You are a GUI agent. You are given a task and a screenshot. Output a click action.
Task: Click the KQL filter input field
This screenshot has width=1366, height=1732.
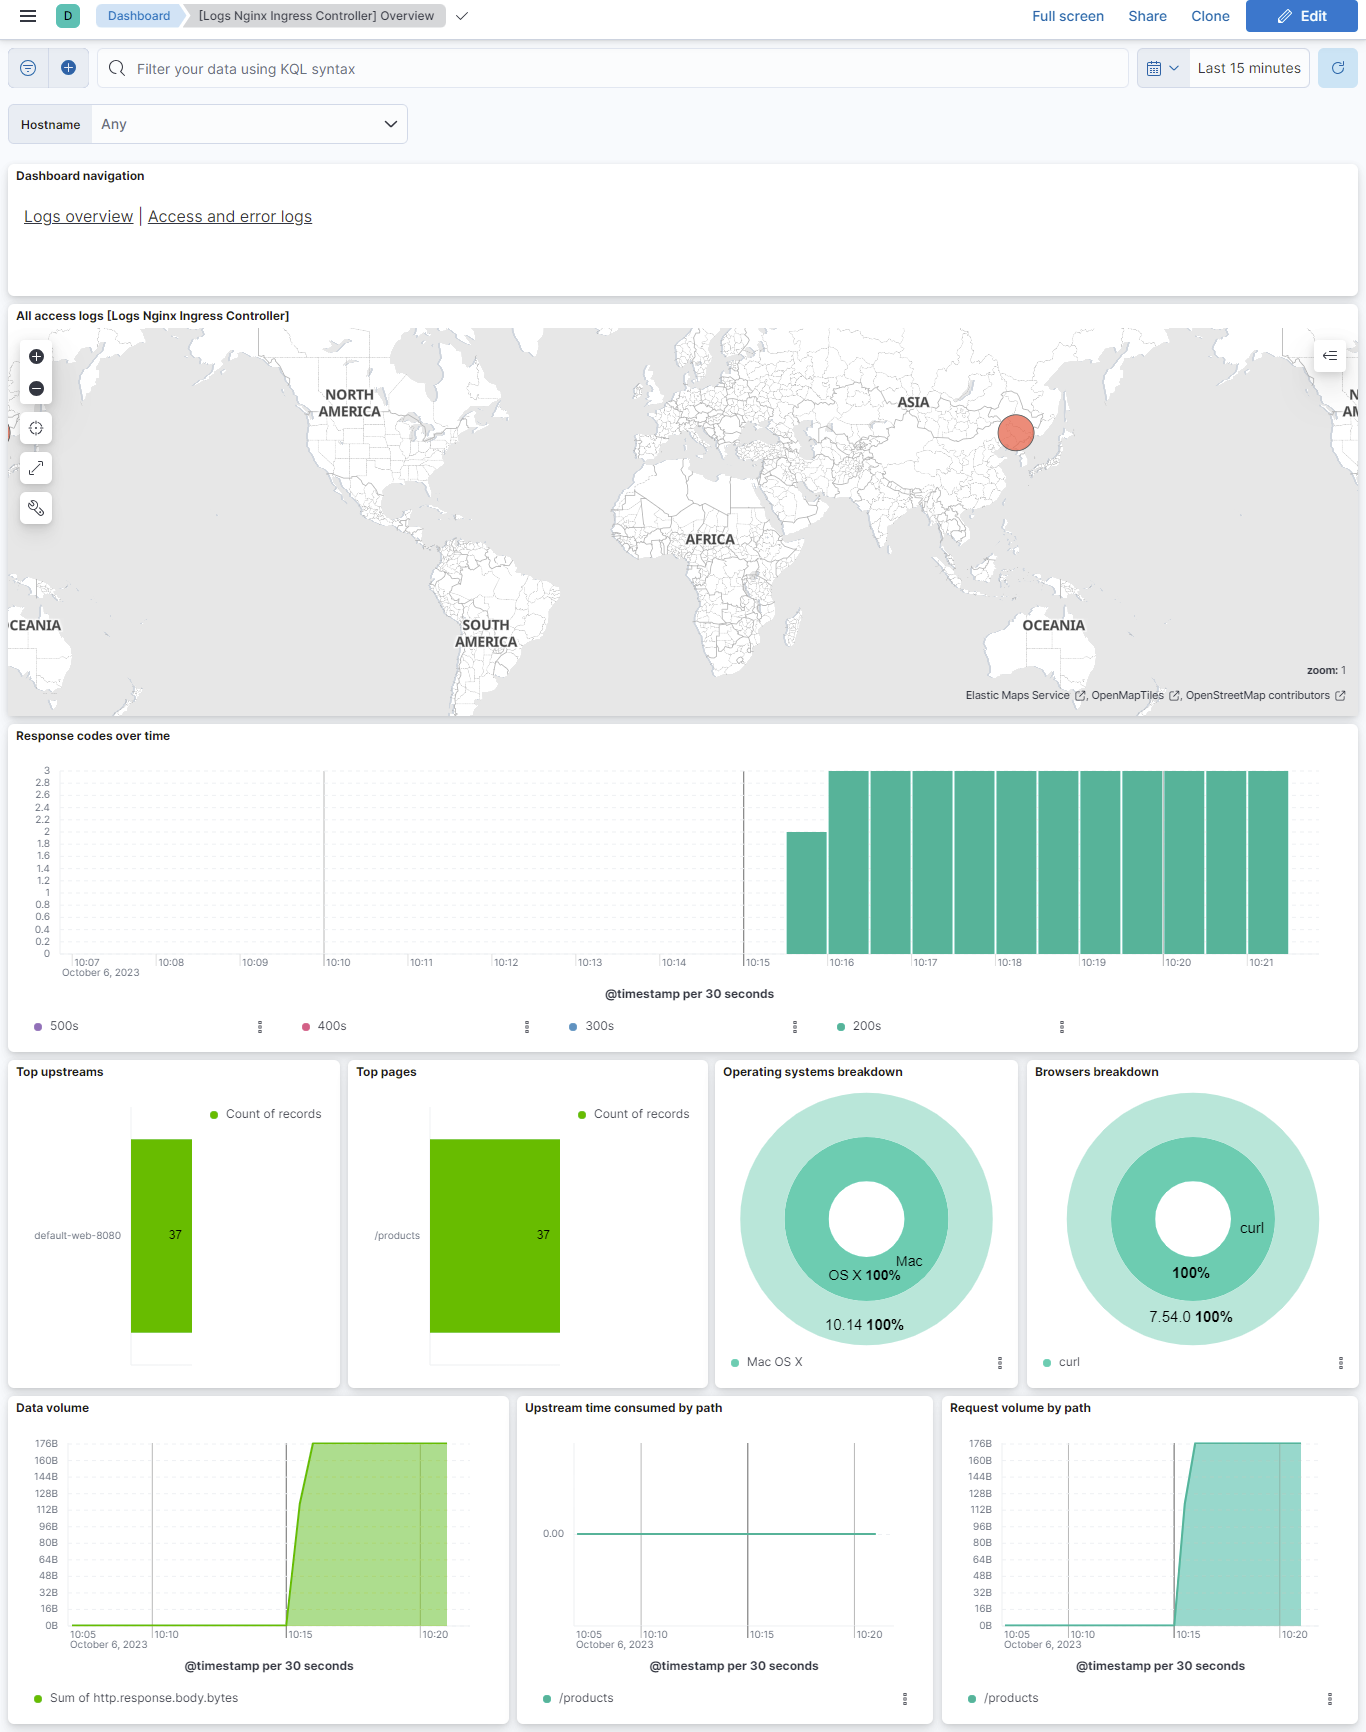click(620, 68)
